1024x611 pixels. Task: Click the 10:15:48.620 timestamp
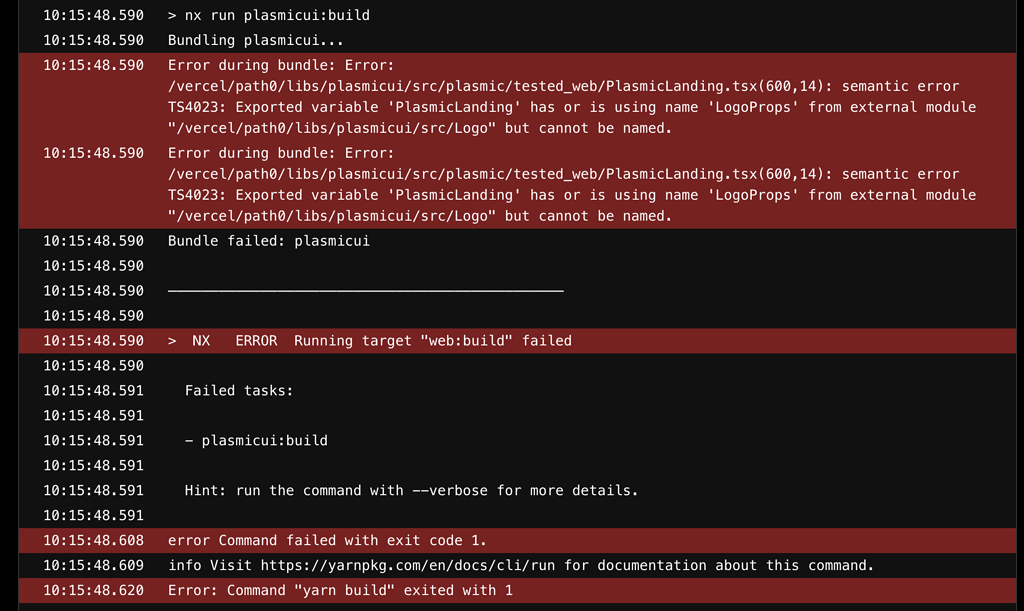(93, 591)
